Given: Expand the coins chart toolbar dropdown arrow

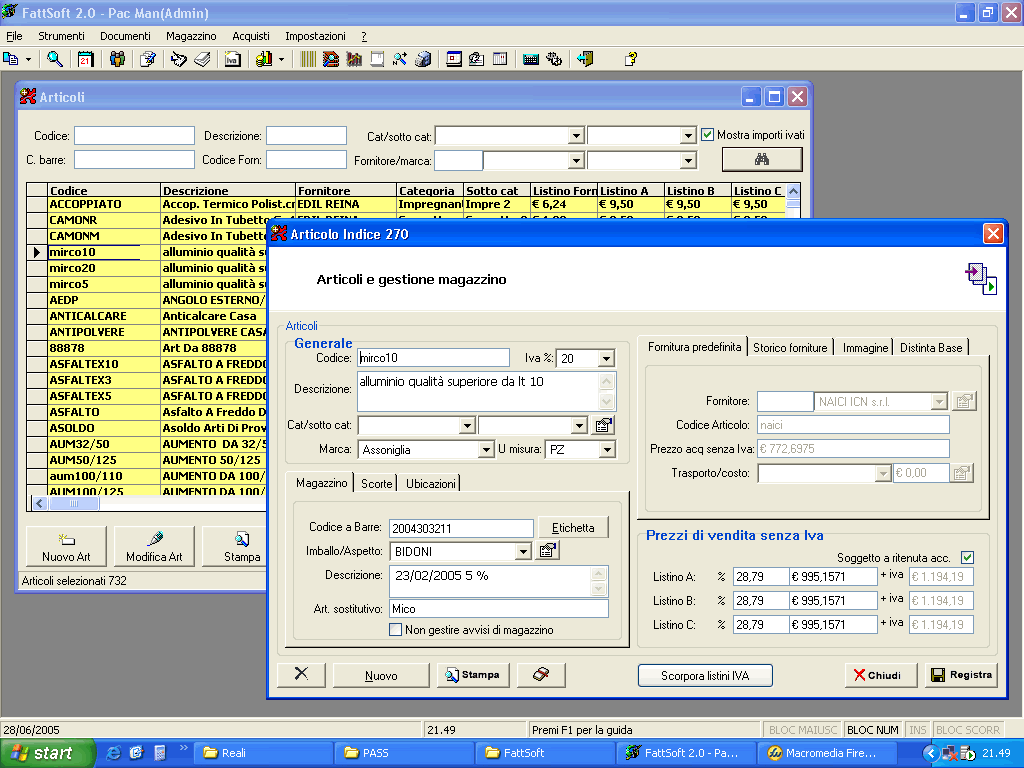Looking at the screenshot, I should coord(281,59).
